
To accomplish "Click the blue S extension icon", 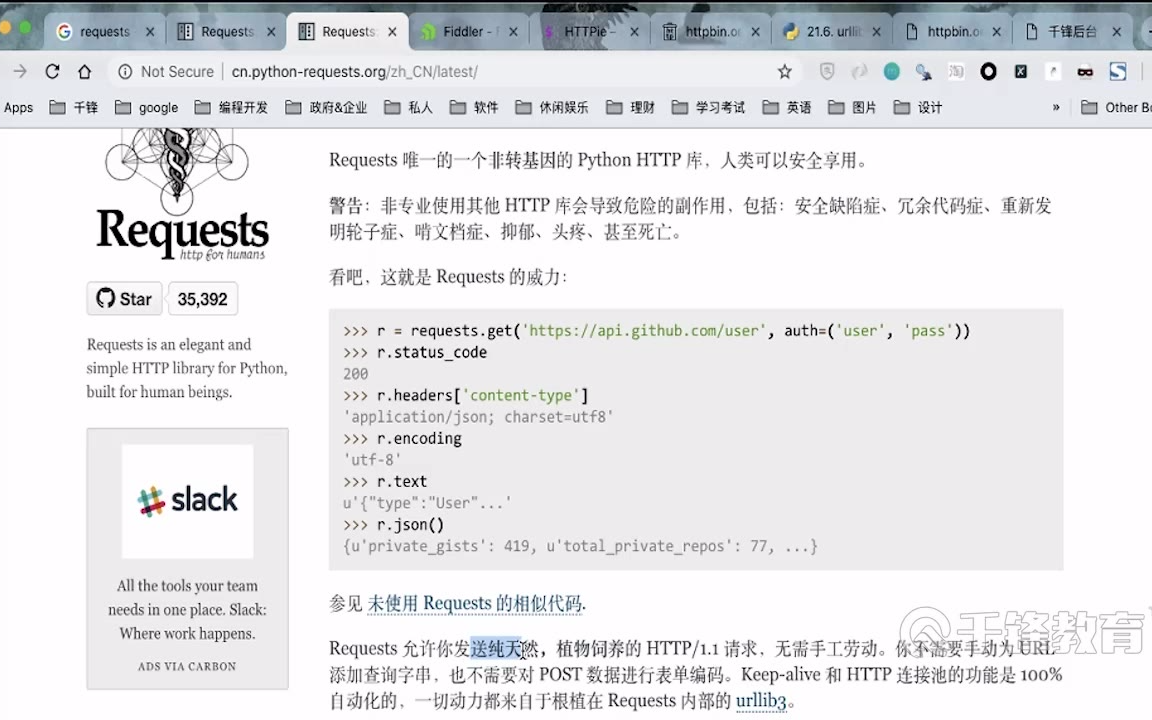I will point(1118,72).
